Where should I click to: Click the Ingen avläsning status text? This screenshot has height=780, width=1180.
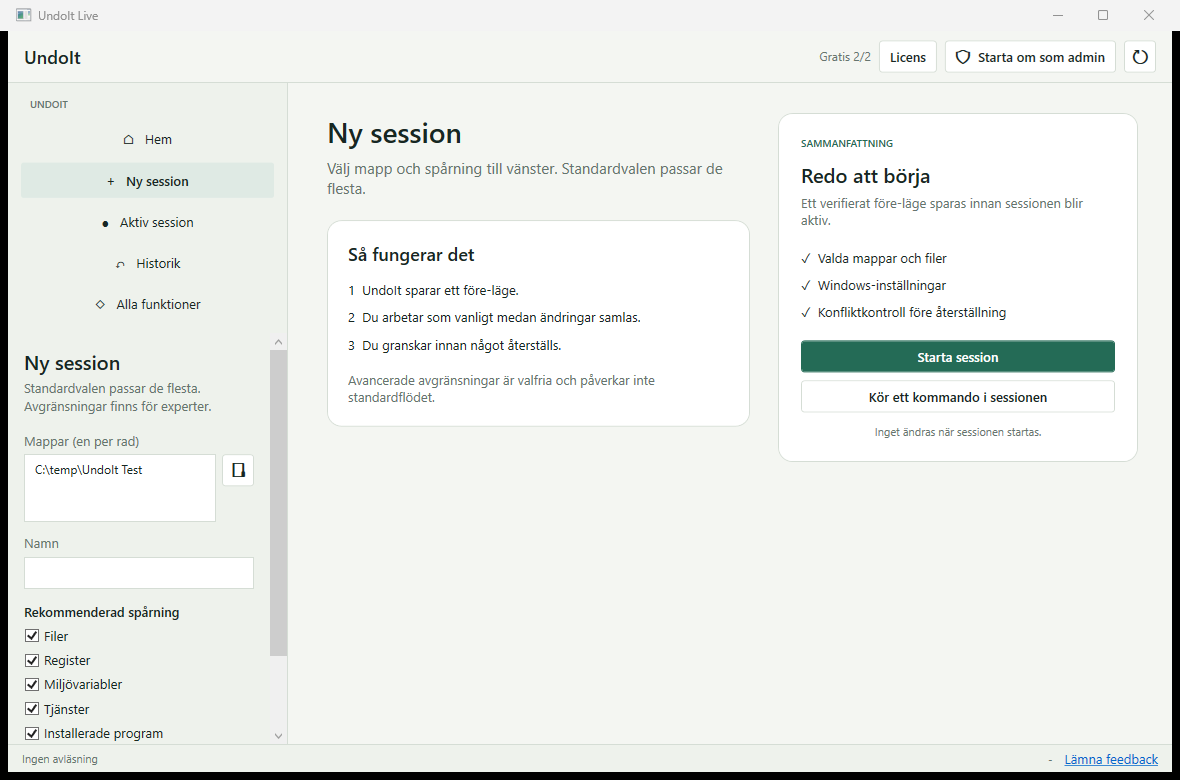tap(59, 759)
